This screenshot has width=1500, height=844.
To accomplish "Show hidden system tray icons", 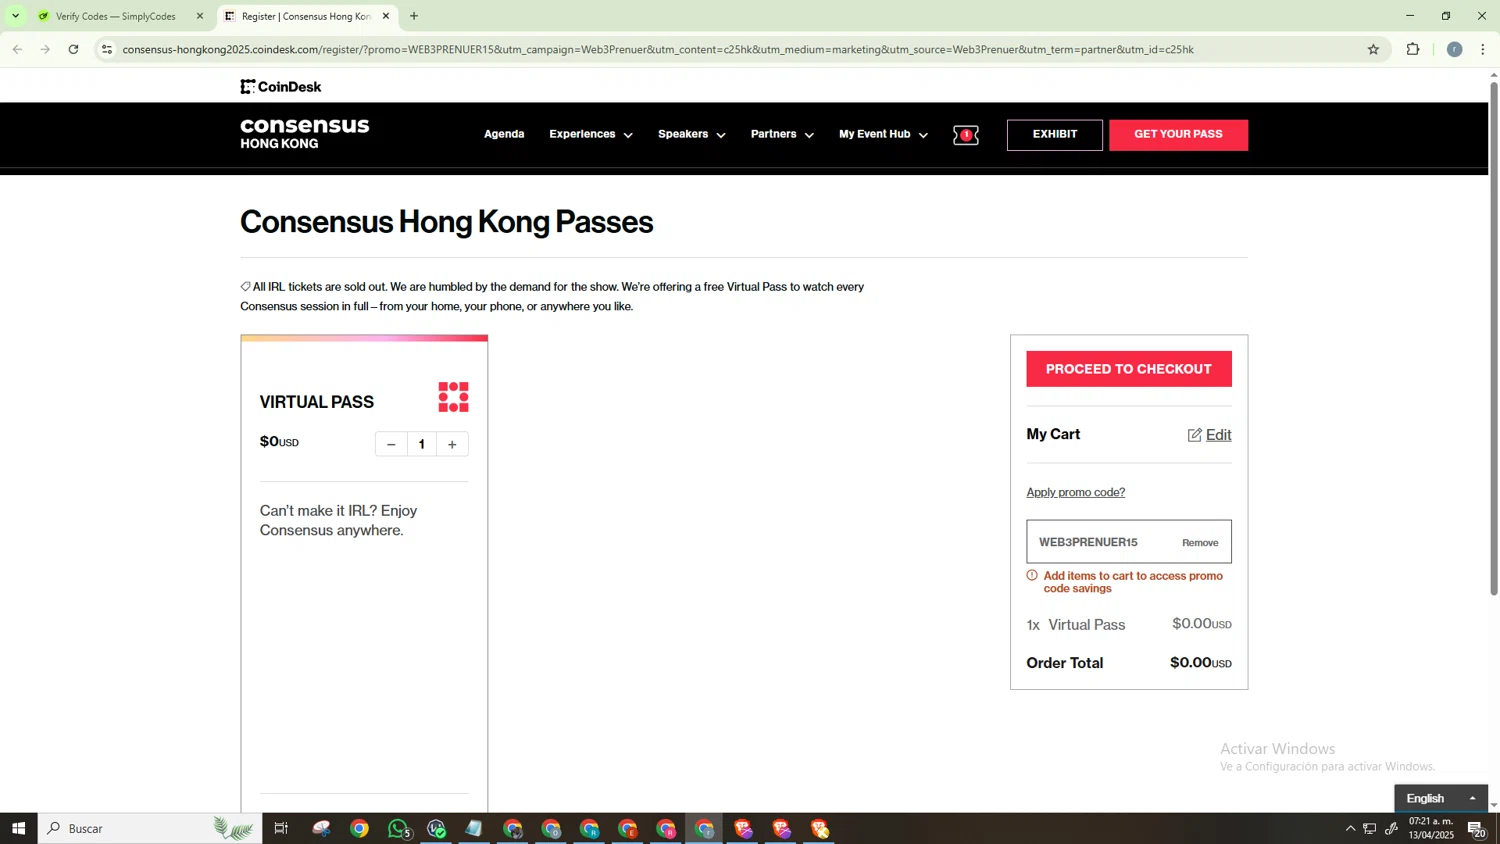I will tap(1350, 828).
